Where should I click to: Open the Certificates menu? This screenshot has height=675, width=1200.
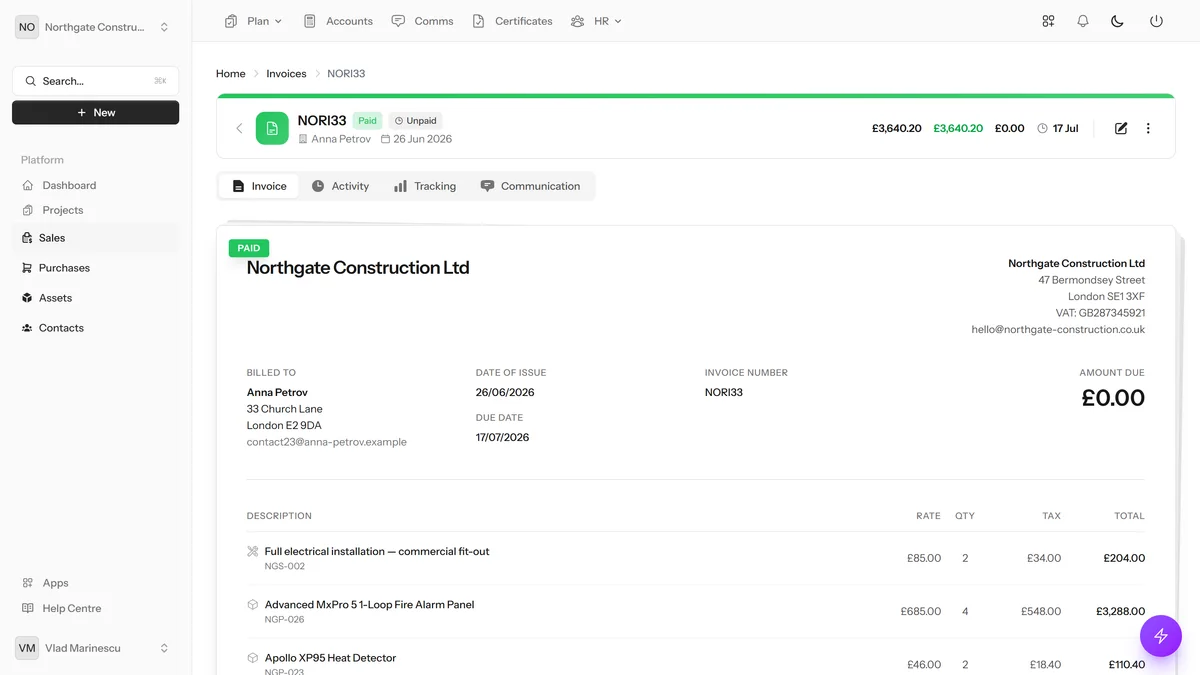(x=512, y=21)
